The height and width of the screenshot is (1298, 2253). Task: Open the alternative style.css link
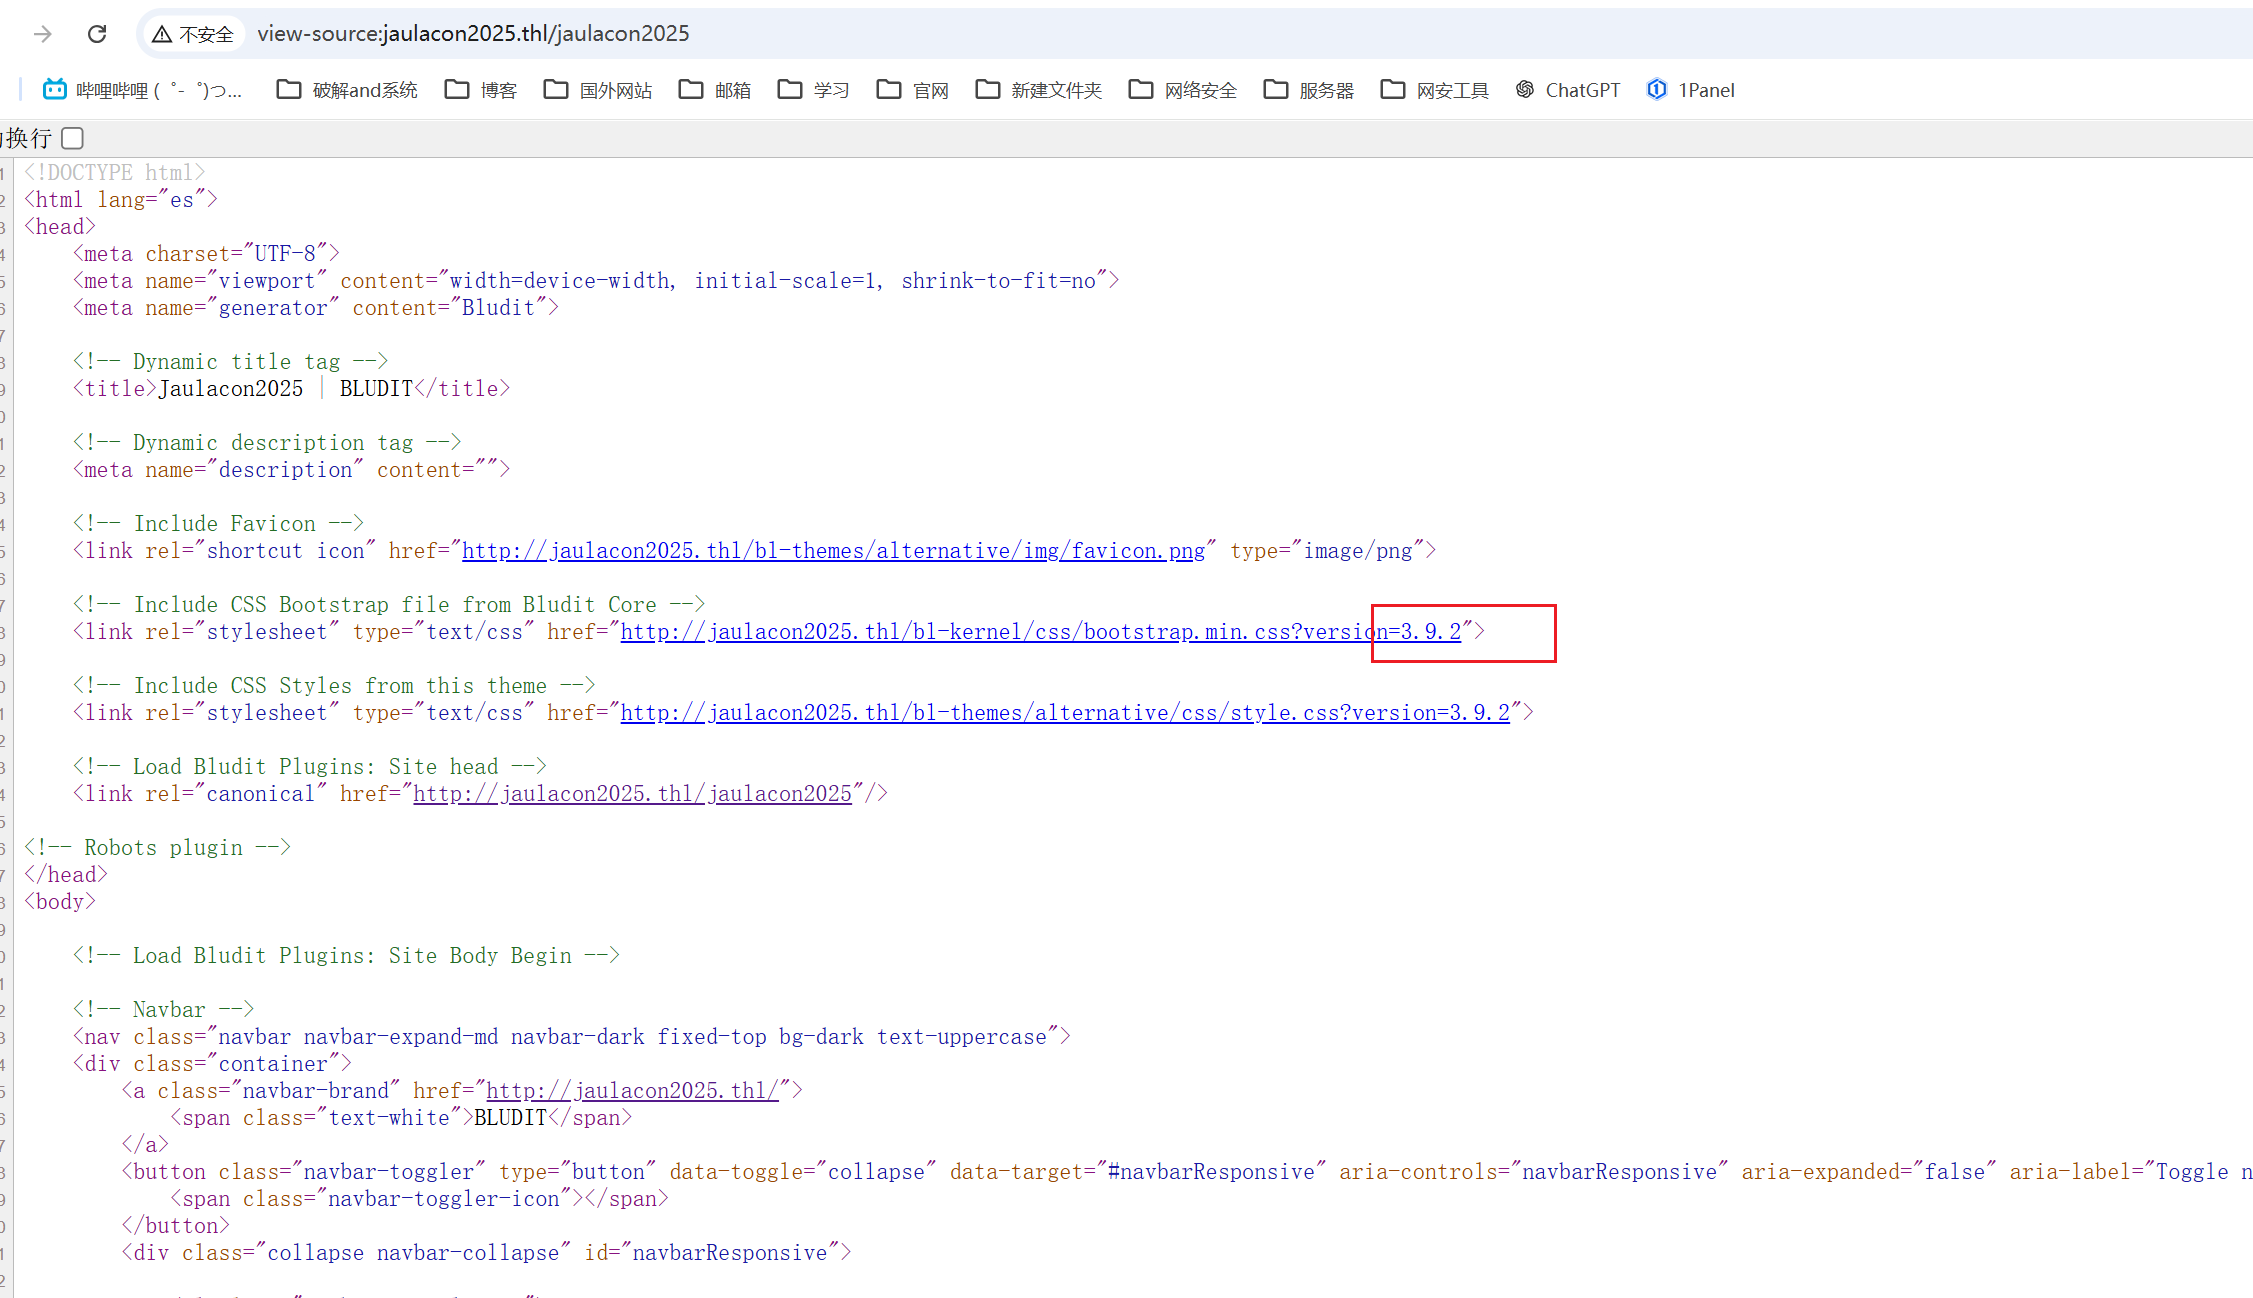pos(1065,713)
